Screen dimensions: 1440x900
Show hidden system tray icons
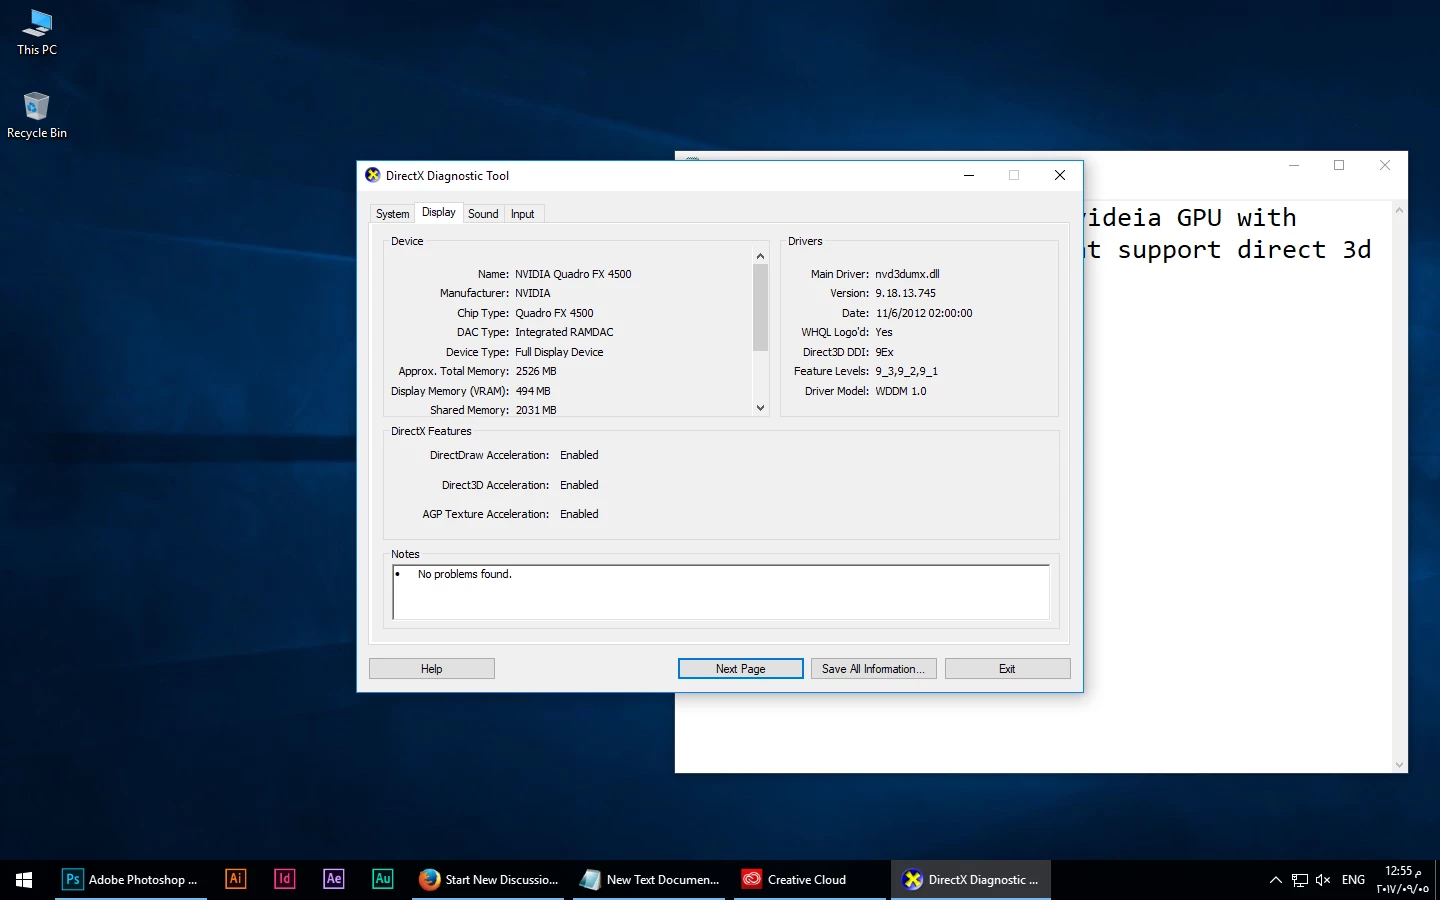coord(1275,880)
